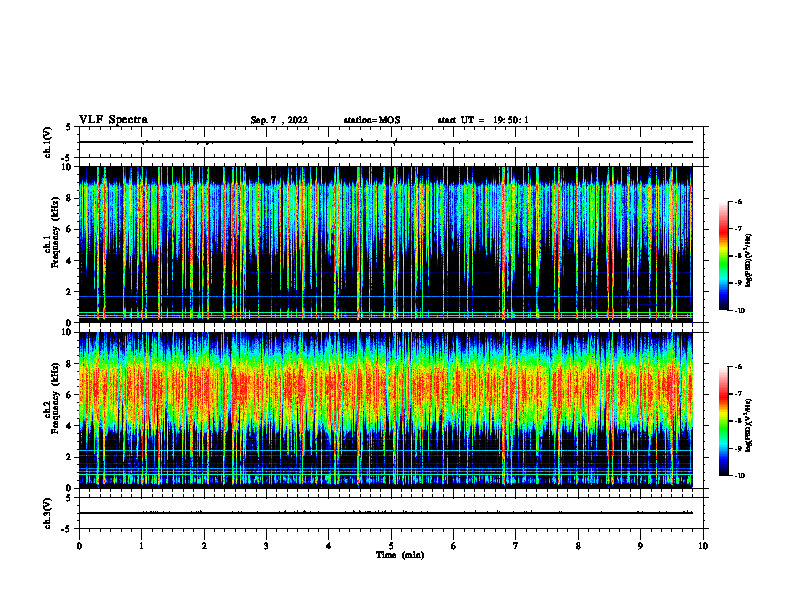The height and width of the screenshot is (612, 792).
Task: Click the ch.1 color bar log(PSD) unit label
Action: click(748, 261)
